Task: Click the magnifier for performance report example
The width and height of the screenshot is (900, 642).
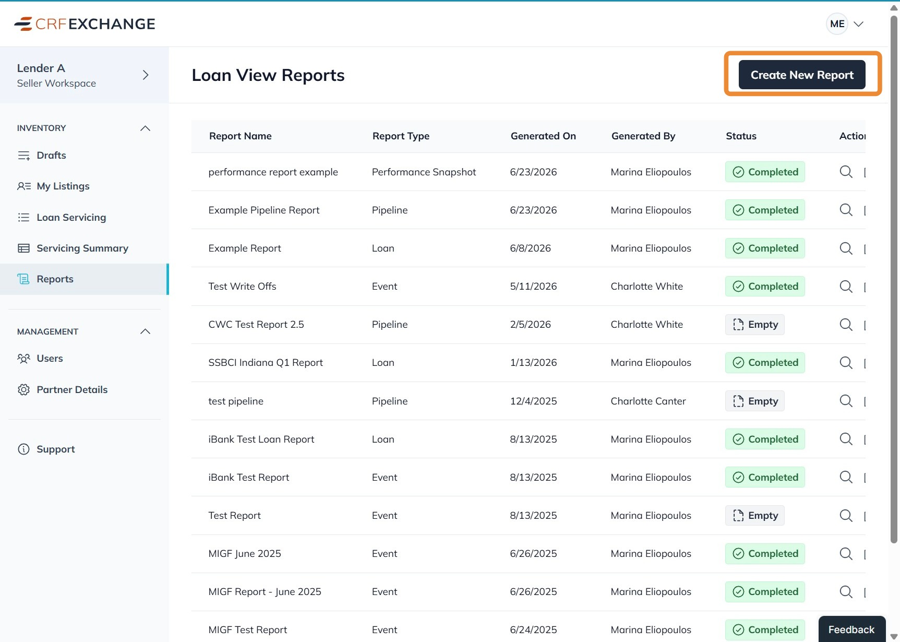Action: [845, 172]
